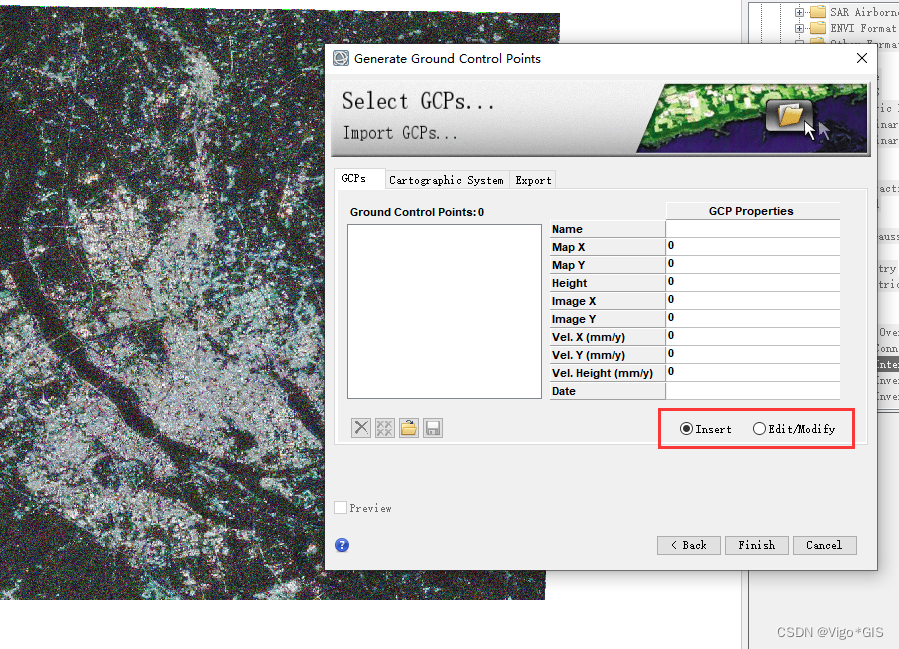Click the dialog's title bar app icon
Image resolution: width=899 pixels, height=649 pixels.
[x=341, y=58]
